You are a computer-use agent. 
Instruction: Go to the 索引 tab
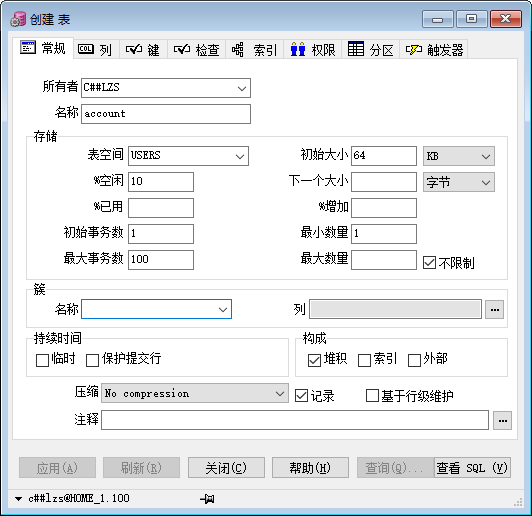pyautogui.click(x=254, y=50)
